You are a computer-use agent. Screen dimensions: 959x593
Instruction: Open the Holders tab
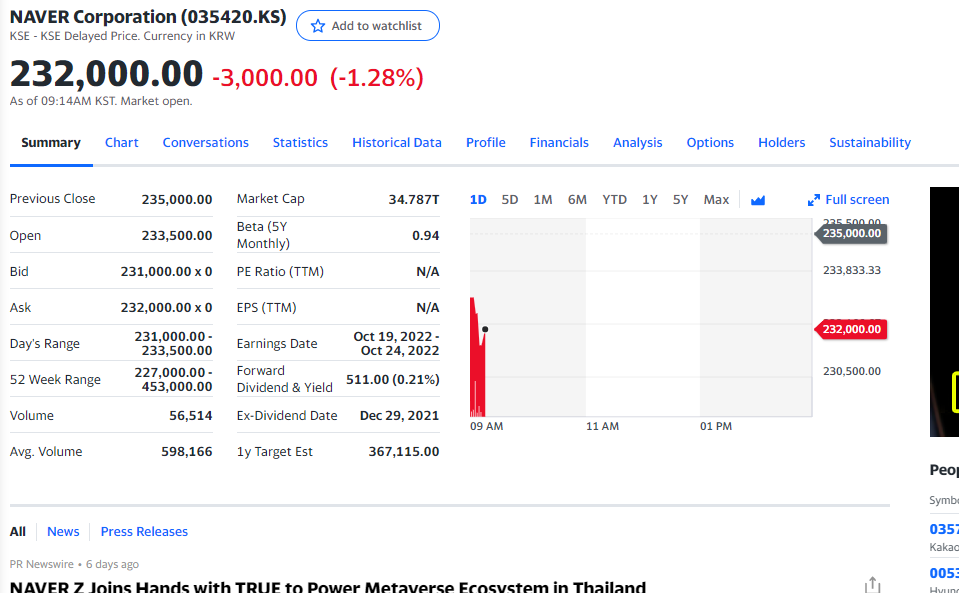pyautogui.click(x=782, y=142)
